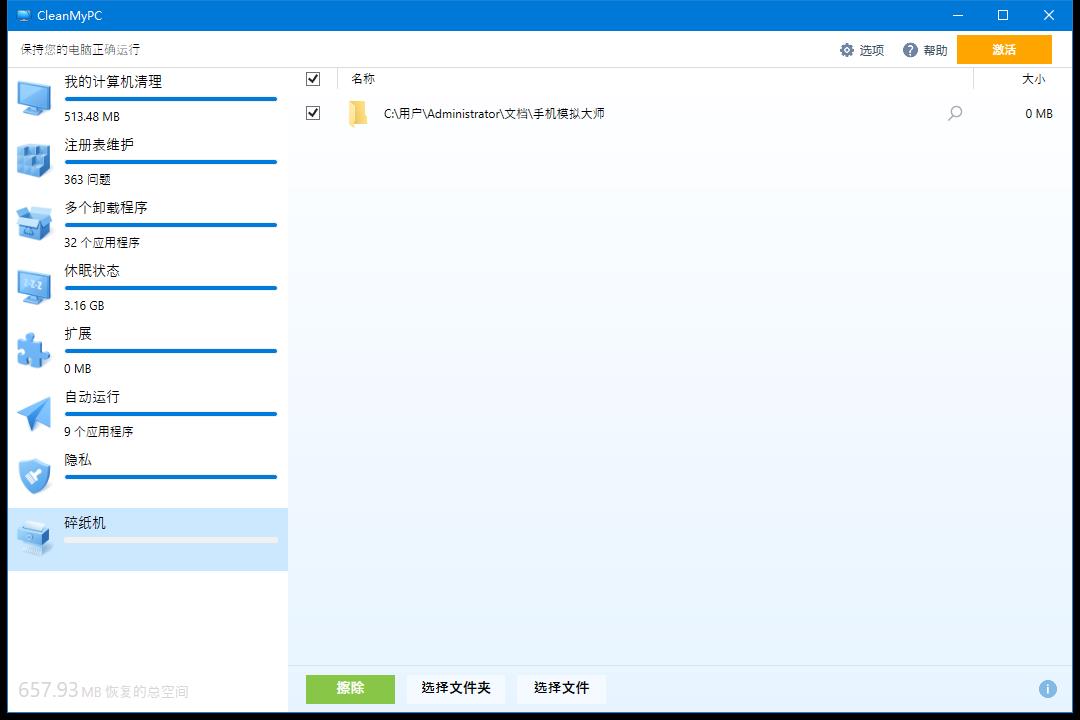Sort the list by the 大小 column header
The width and height of the screenshot is (1080, 720).
1033,79
